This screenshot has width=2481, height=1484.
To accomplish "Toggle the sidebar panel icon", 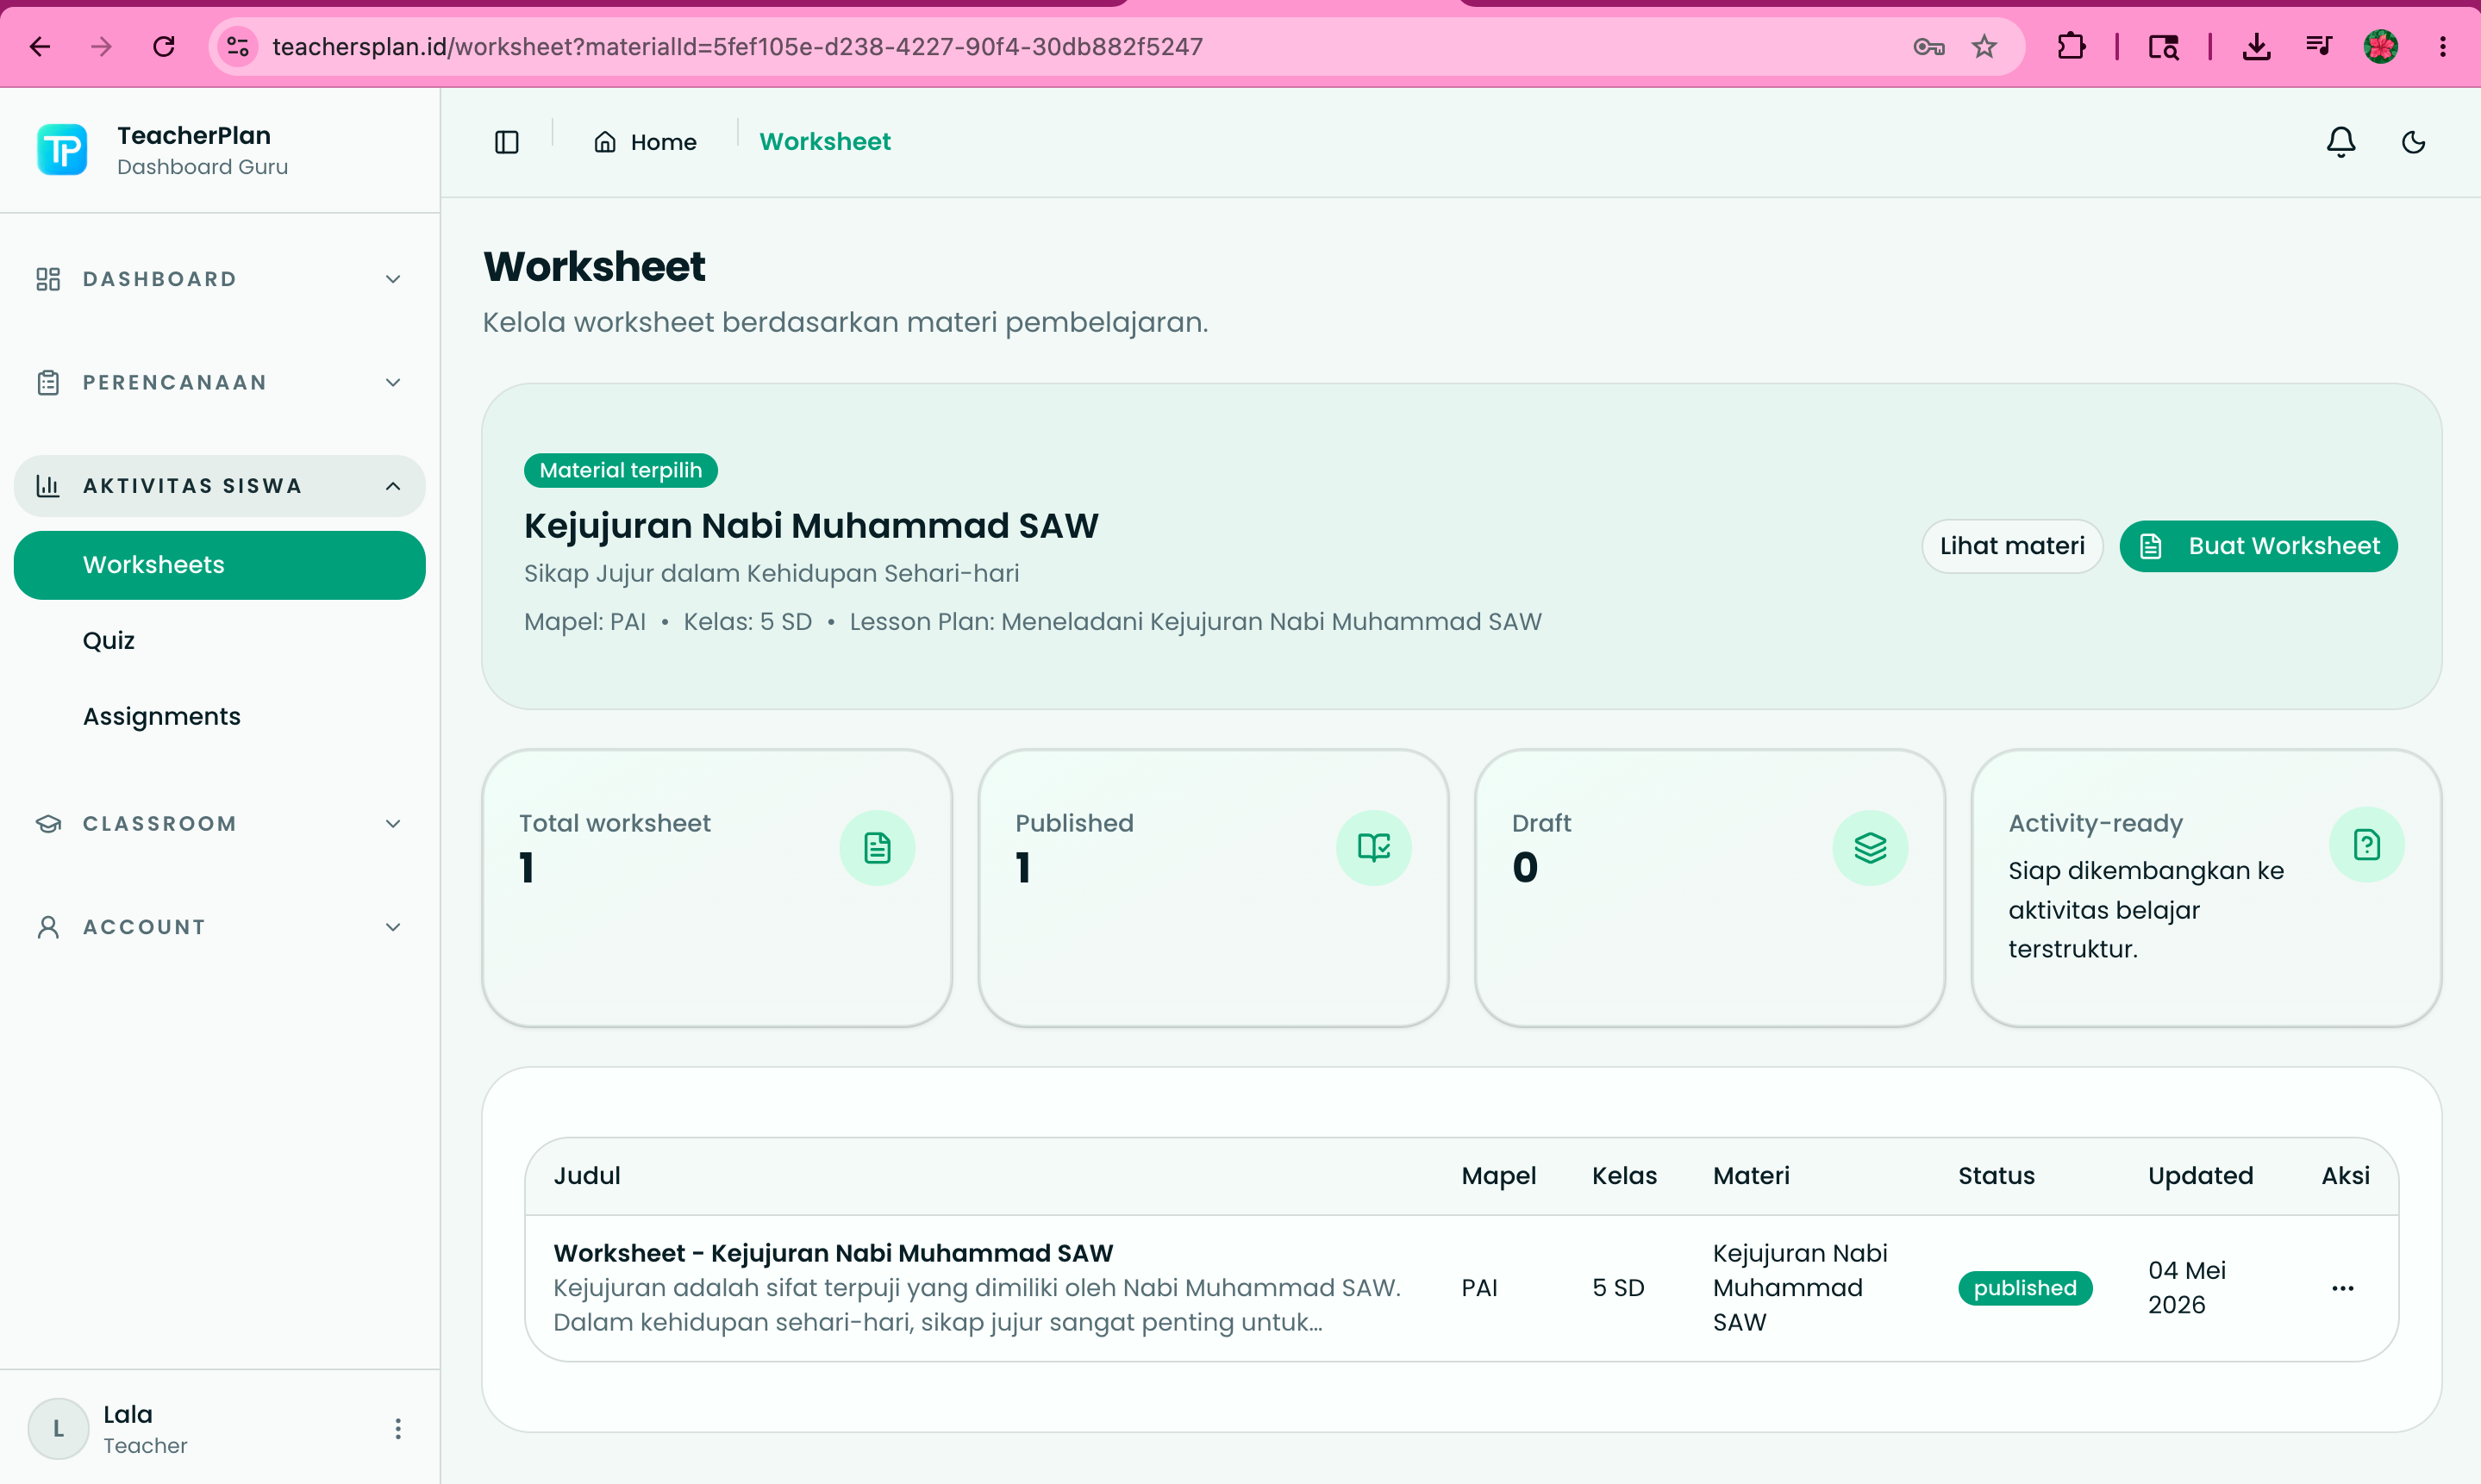I will [x=507, y=142].
